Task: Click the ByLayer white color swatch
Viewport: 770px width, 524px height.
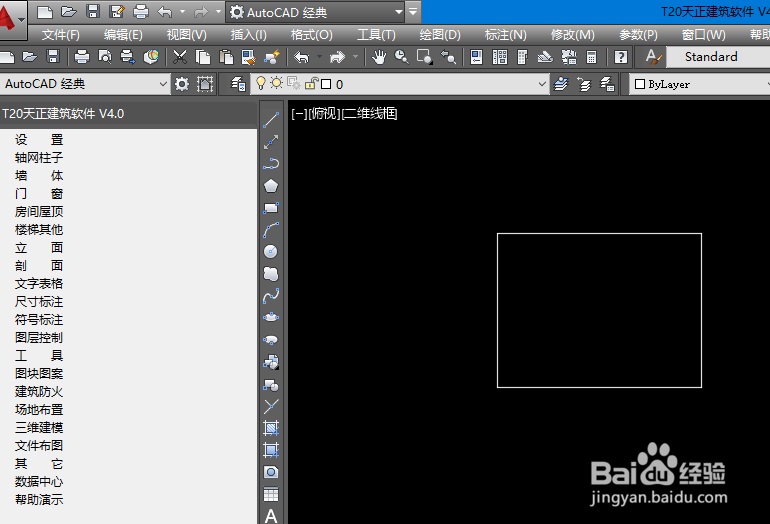Action: pyautogui.click(x=640, y=84)
